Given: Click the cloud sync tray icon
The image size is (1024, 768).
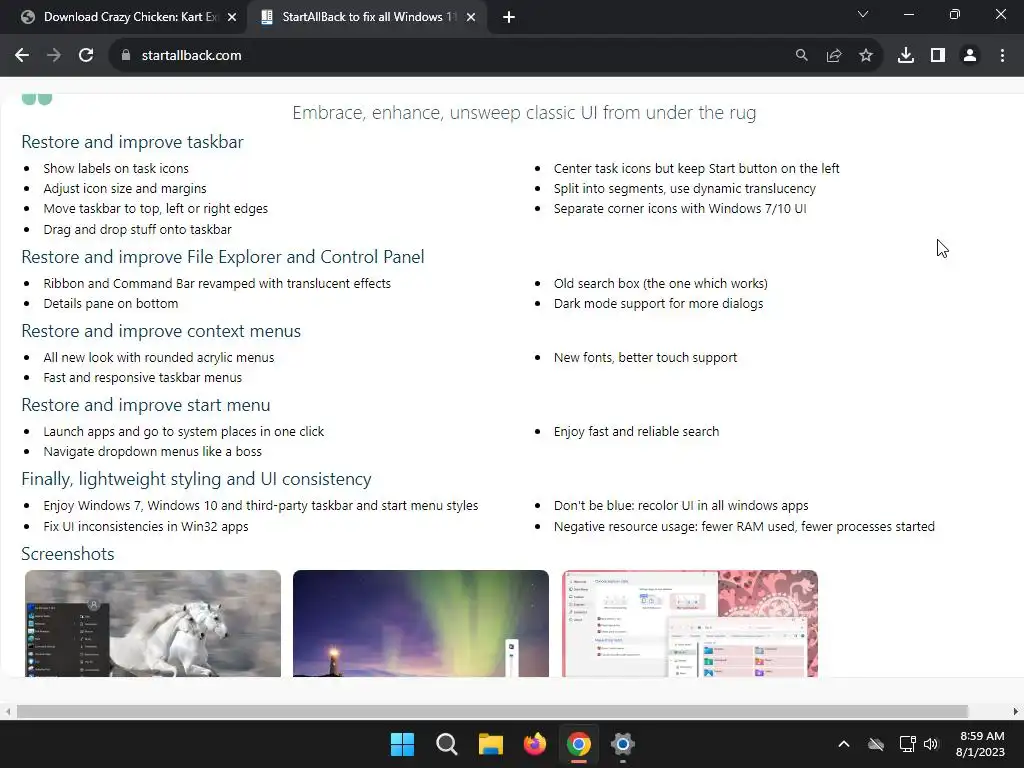Looking at the screenshot, I should 876,744.
